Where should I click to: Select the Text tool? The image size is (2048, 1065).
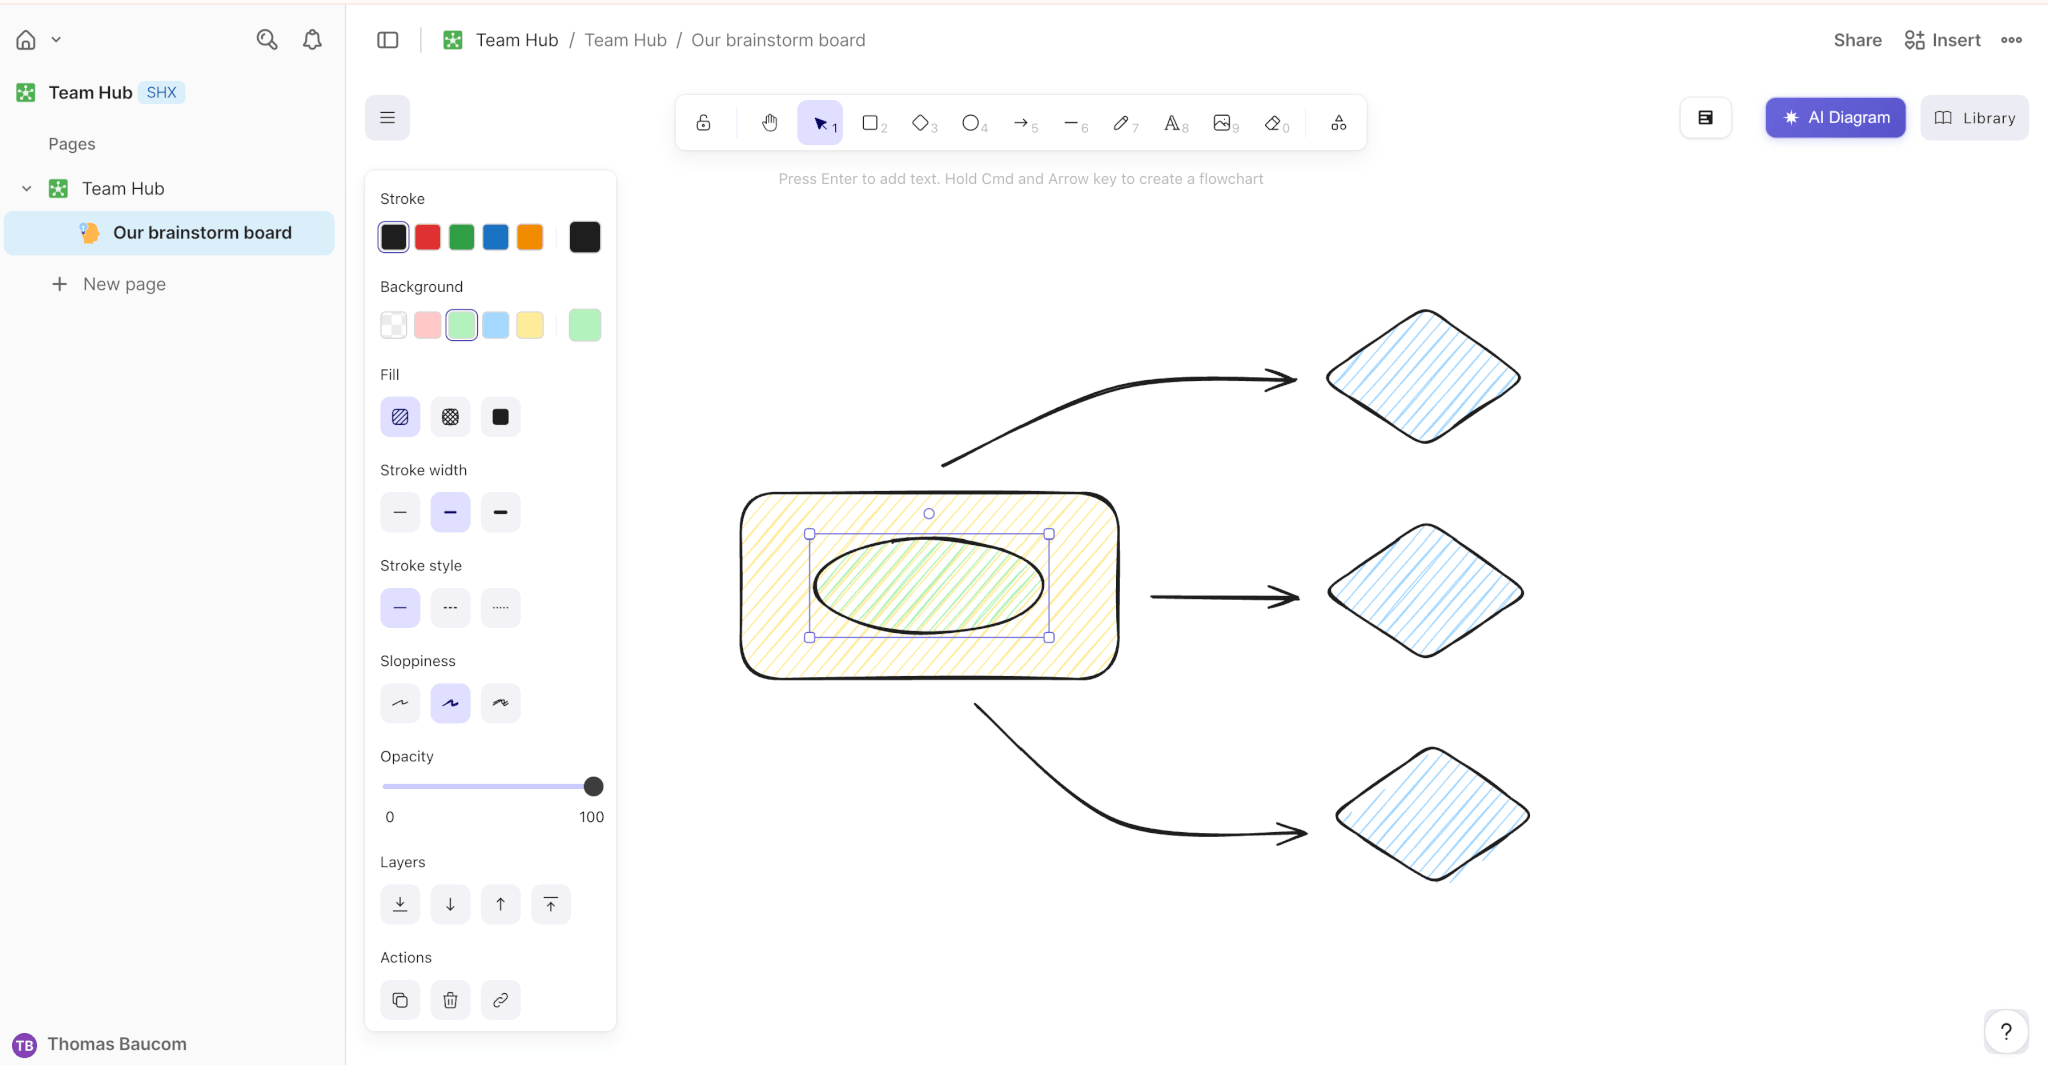[1173, 122]
